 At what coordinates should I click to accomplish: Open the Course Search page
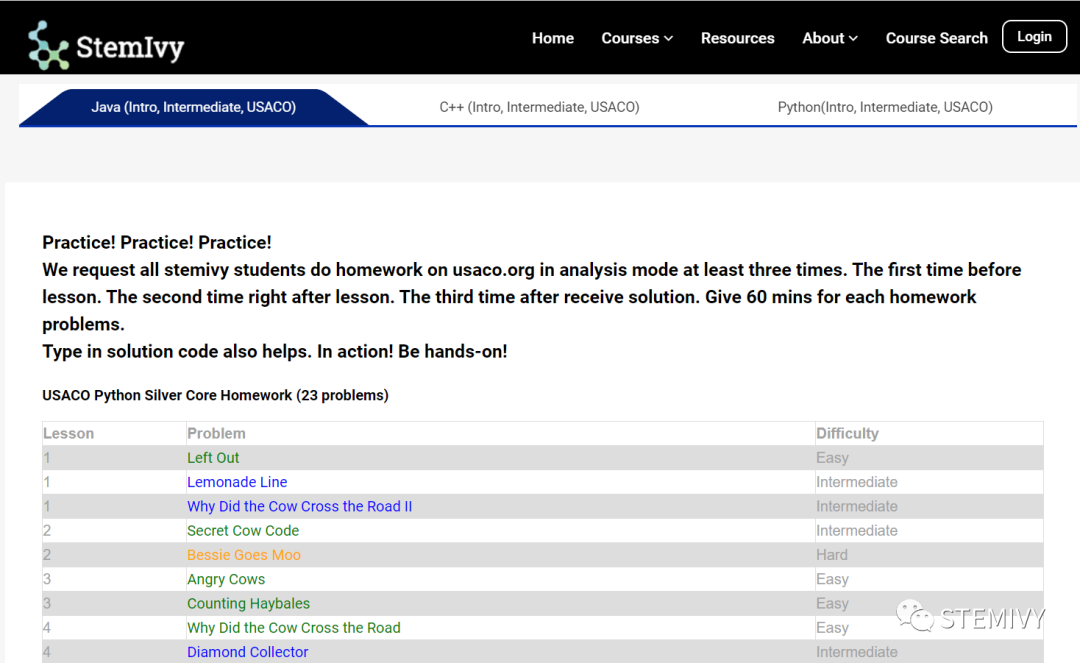[x=936, y=38]
